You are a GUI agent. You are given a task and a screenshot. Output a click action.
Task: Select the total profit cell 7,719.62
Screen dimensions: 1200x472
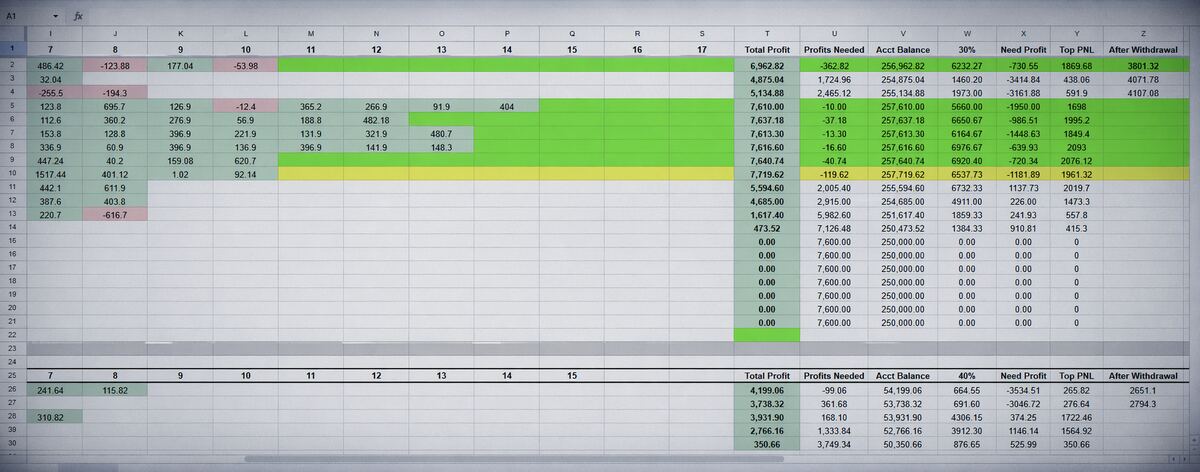tap(768, 173)
